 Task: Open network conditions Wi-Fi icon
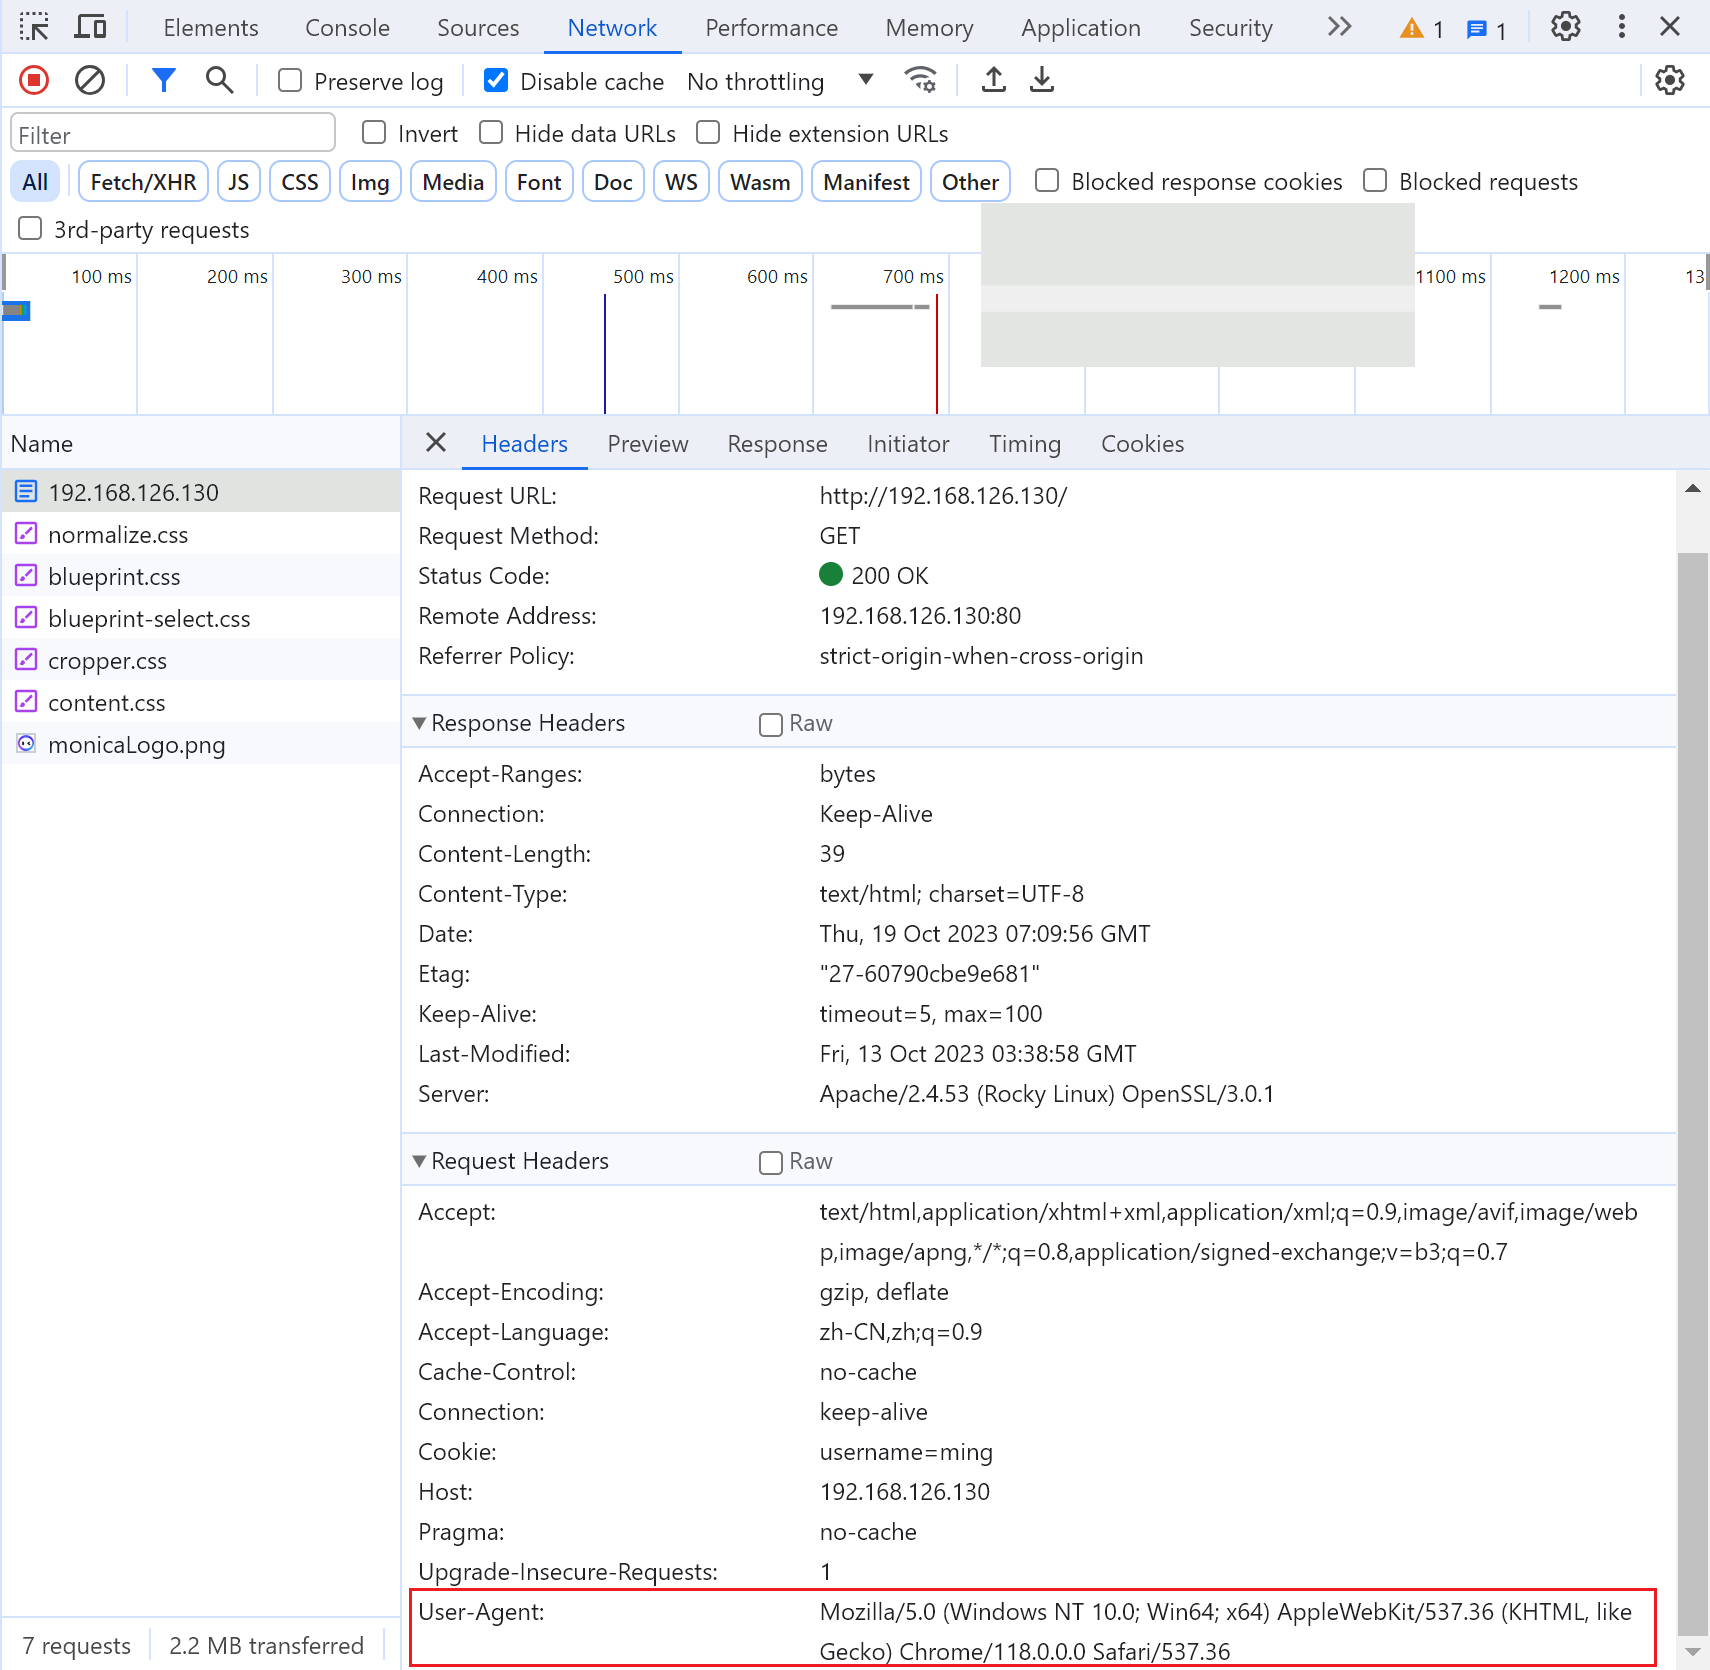tap(920, 80)
